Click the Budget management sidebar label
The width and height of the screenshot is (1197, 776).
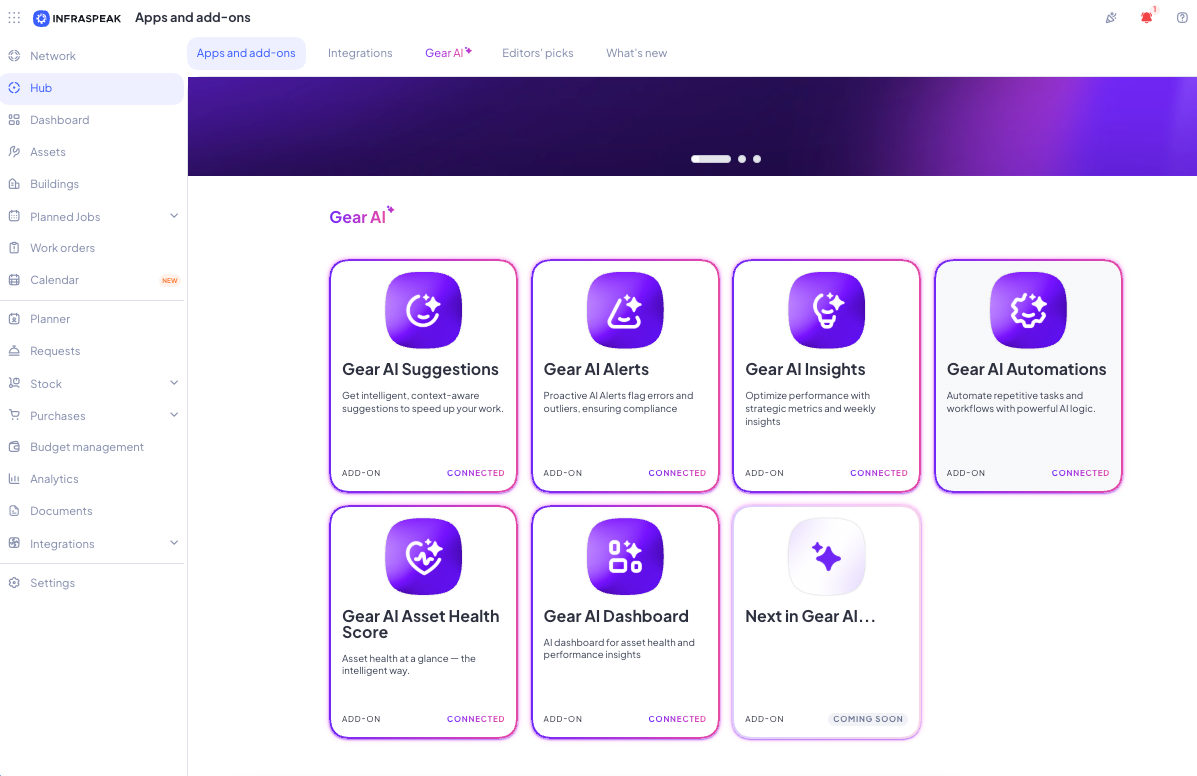[x=86, y=447]
